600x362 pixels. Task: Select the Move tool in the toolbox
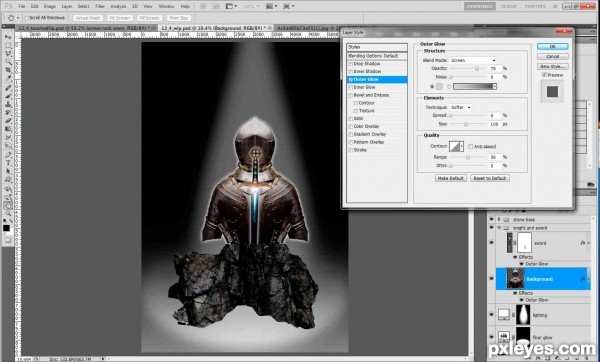(8, 37)
